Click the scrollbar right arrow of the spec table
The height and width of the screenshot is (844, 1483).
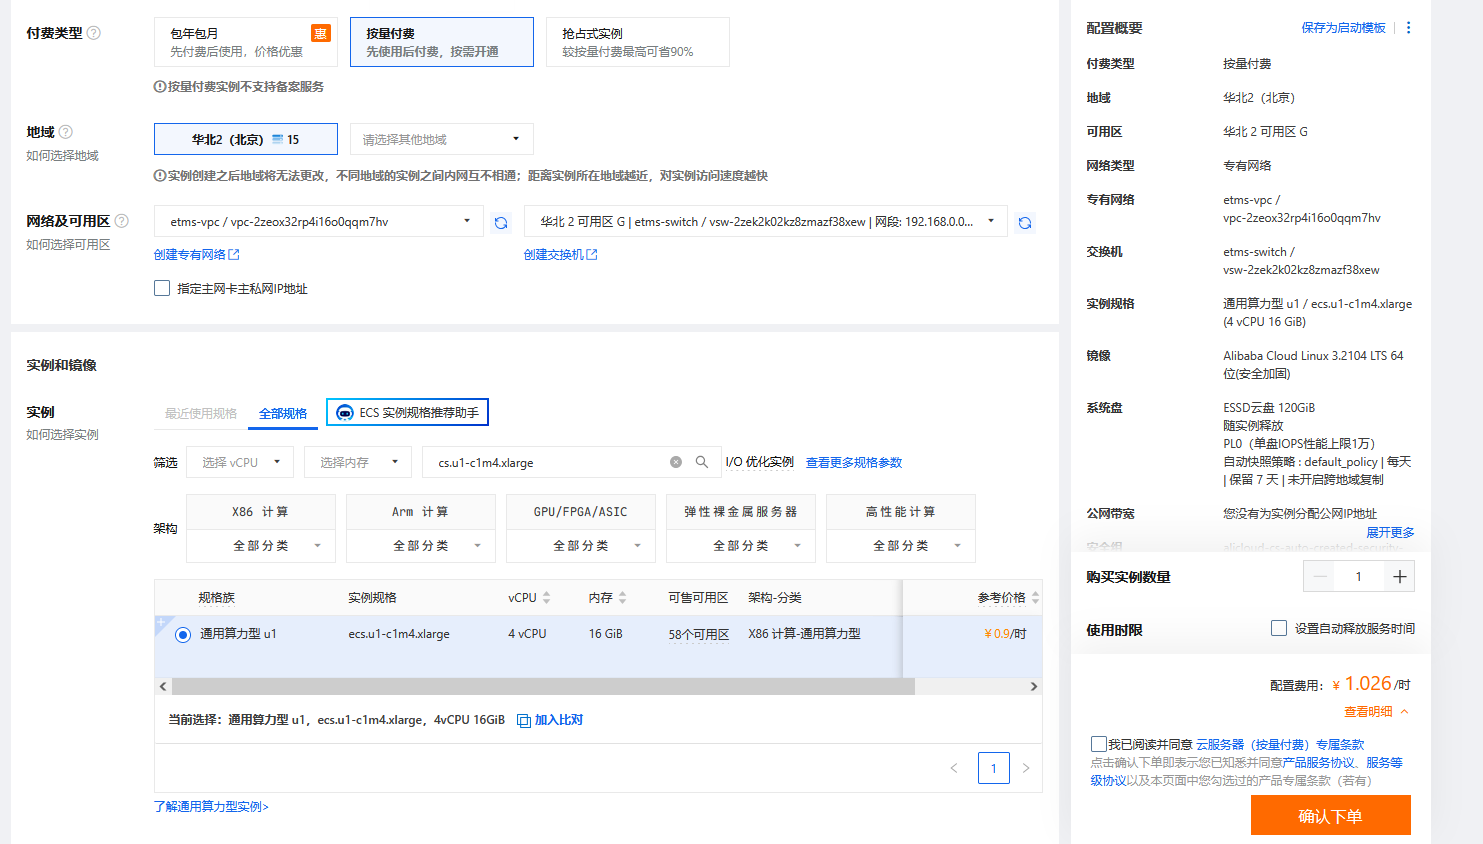click(1034, 687)
